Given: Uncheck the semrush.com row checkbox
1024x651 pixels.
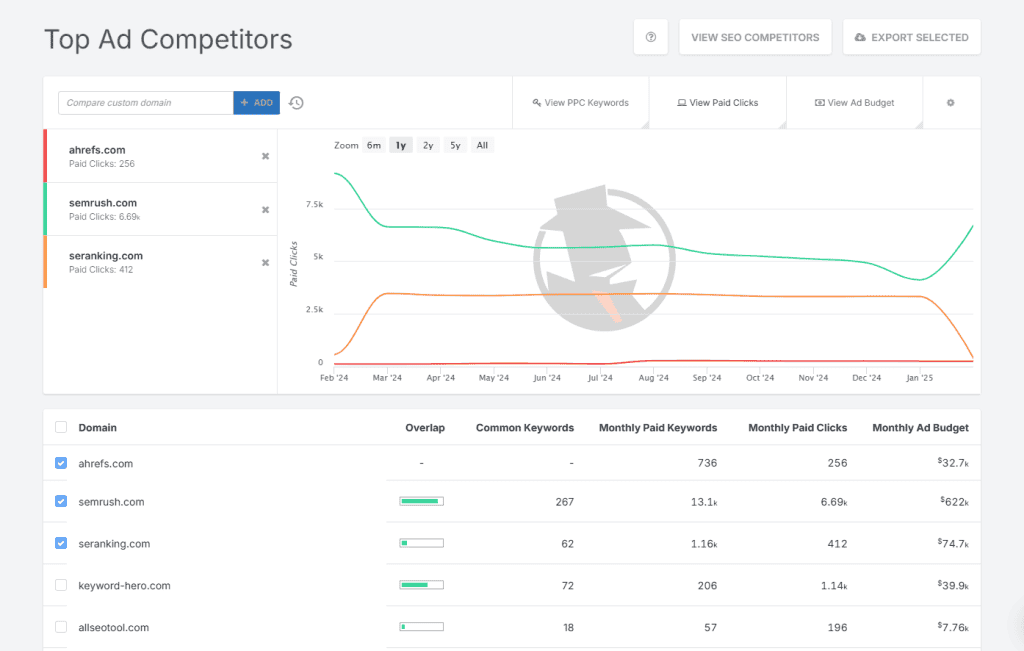Looking at the screenshot, I should [61, 501].
